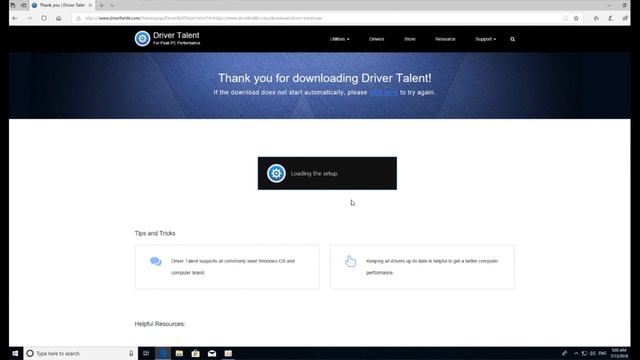Expand the Support menu

click(485, 39)
